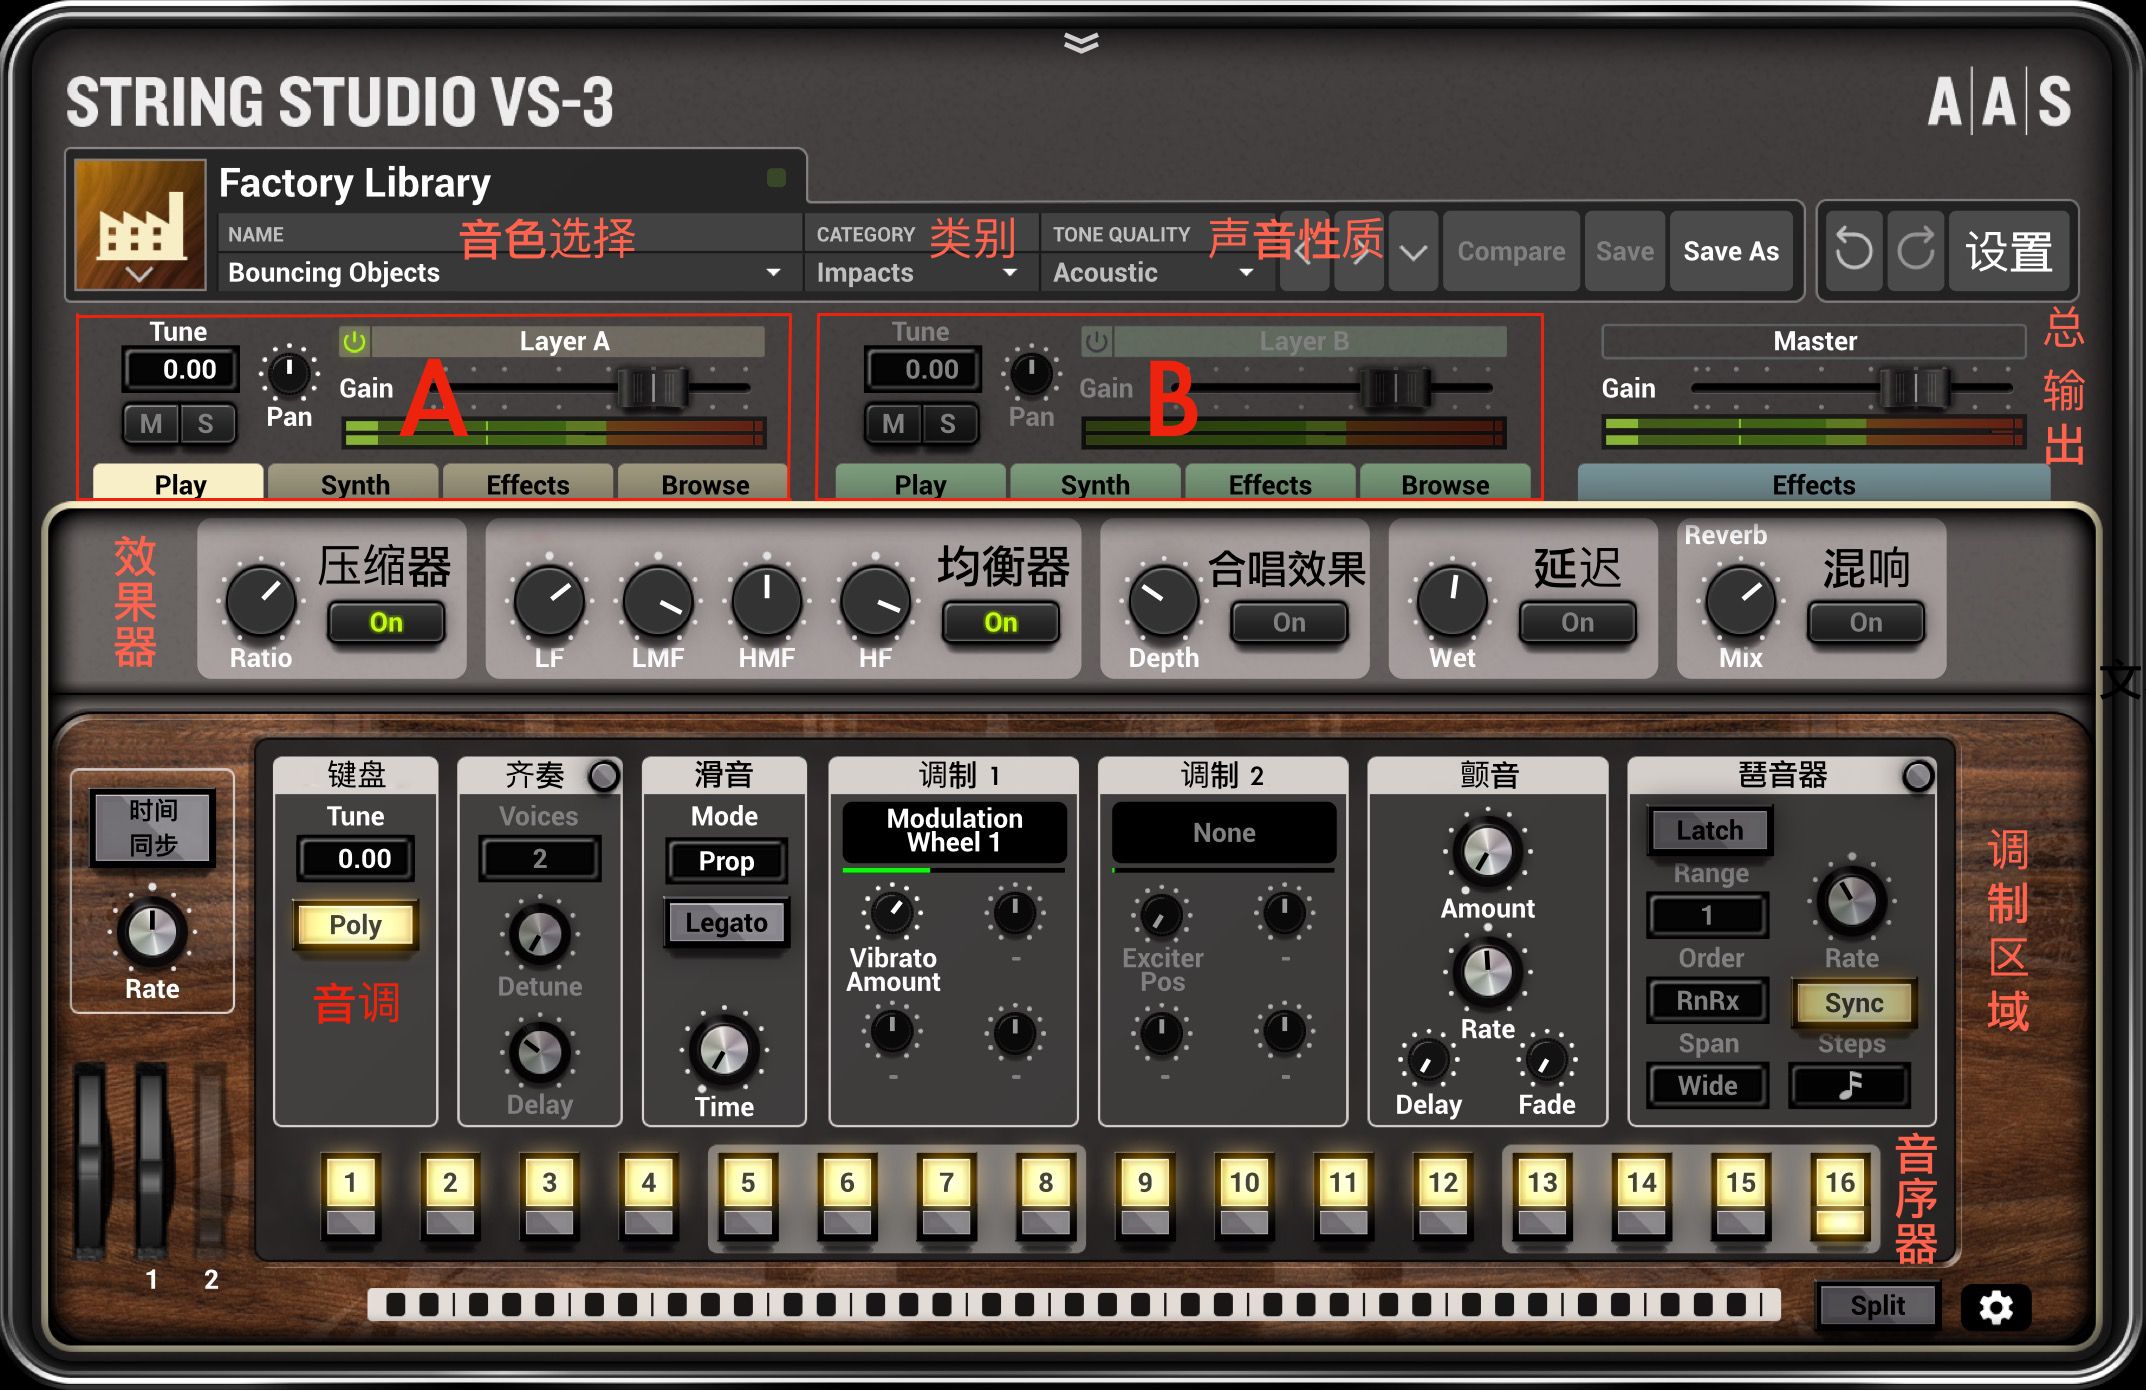Toggle the Arpeggiator section power circle

coord(1918,776)
